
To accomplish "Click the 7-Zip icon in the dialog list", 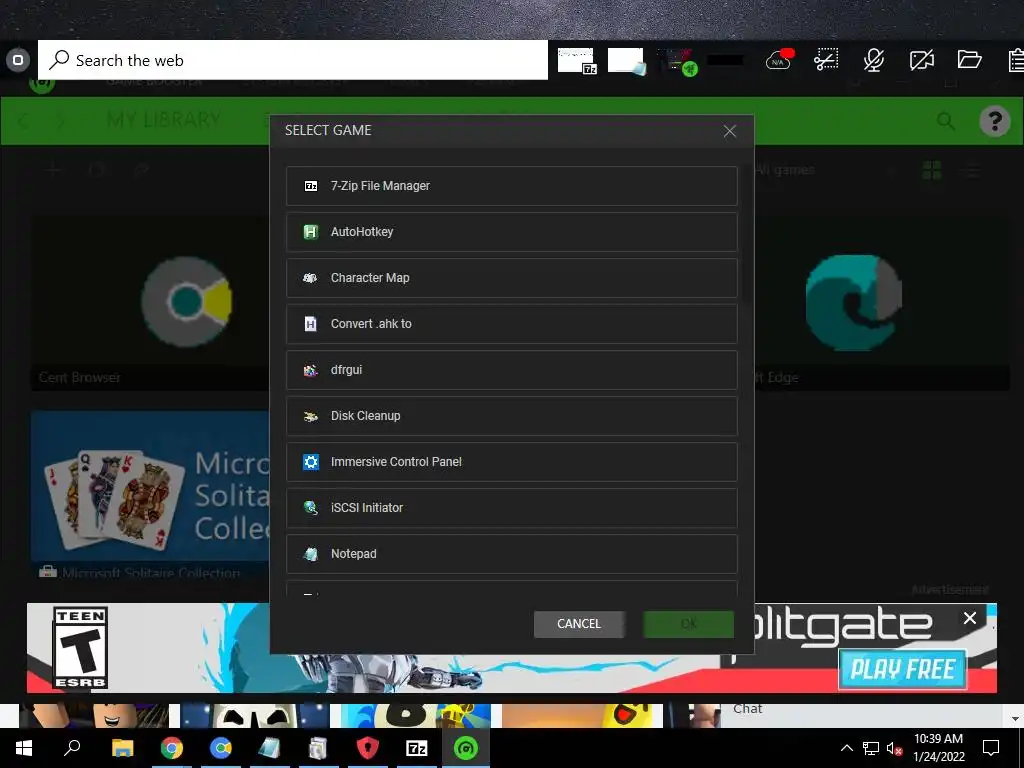I will 311,186.
